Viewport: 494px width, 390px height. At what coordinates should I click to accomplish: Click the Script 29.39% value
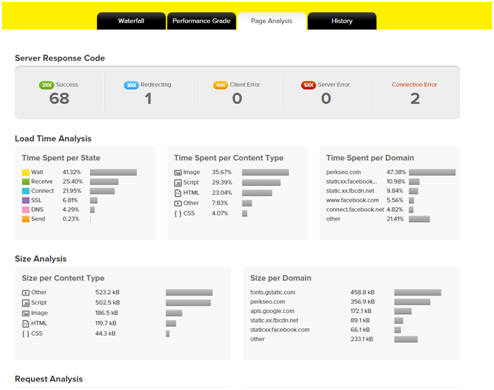point(222,183)
